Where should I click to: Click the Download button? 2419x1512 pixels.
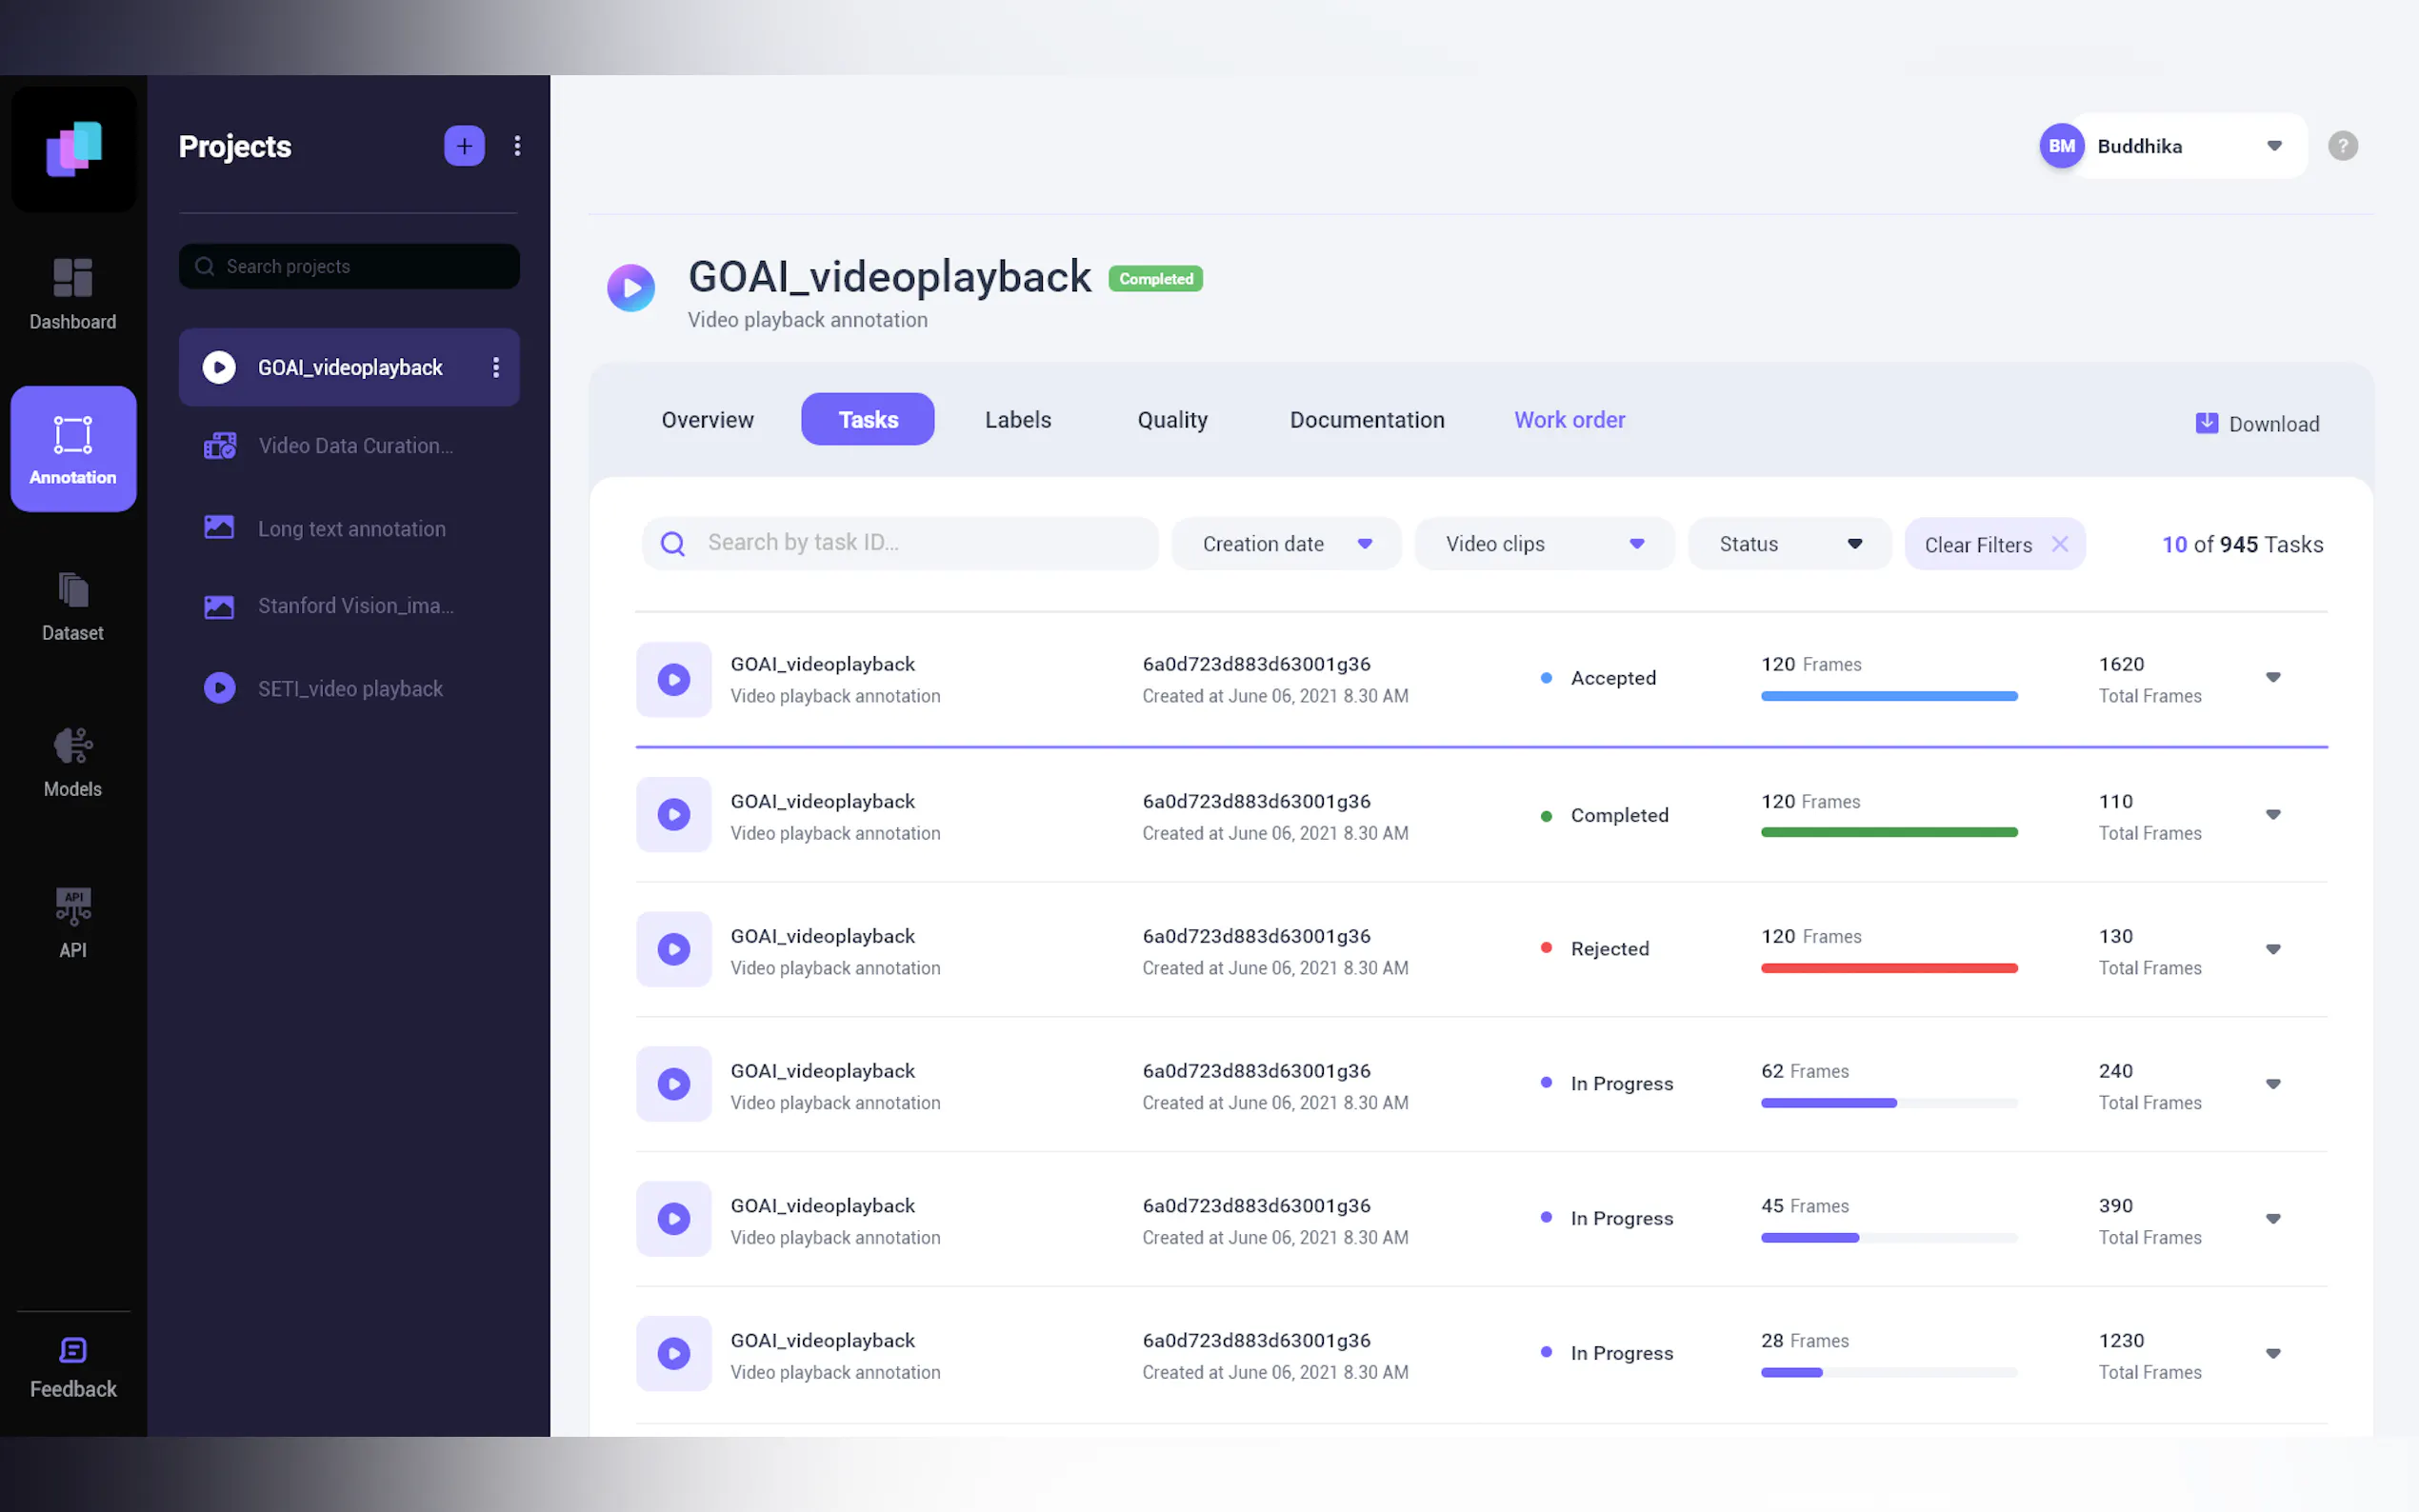[2257, 424]
